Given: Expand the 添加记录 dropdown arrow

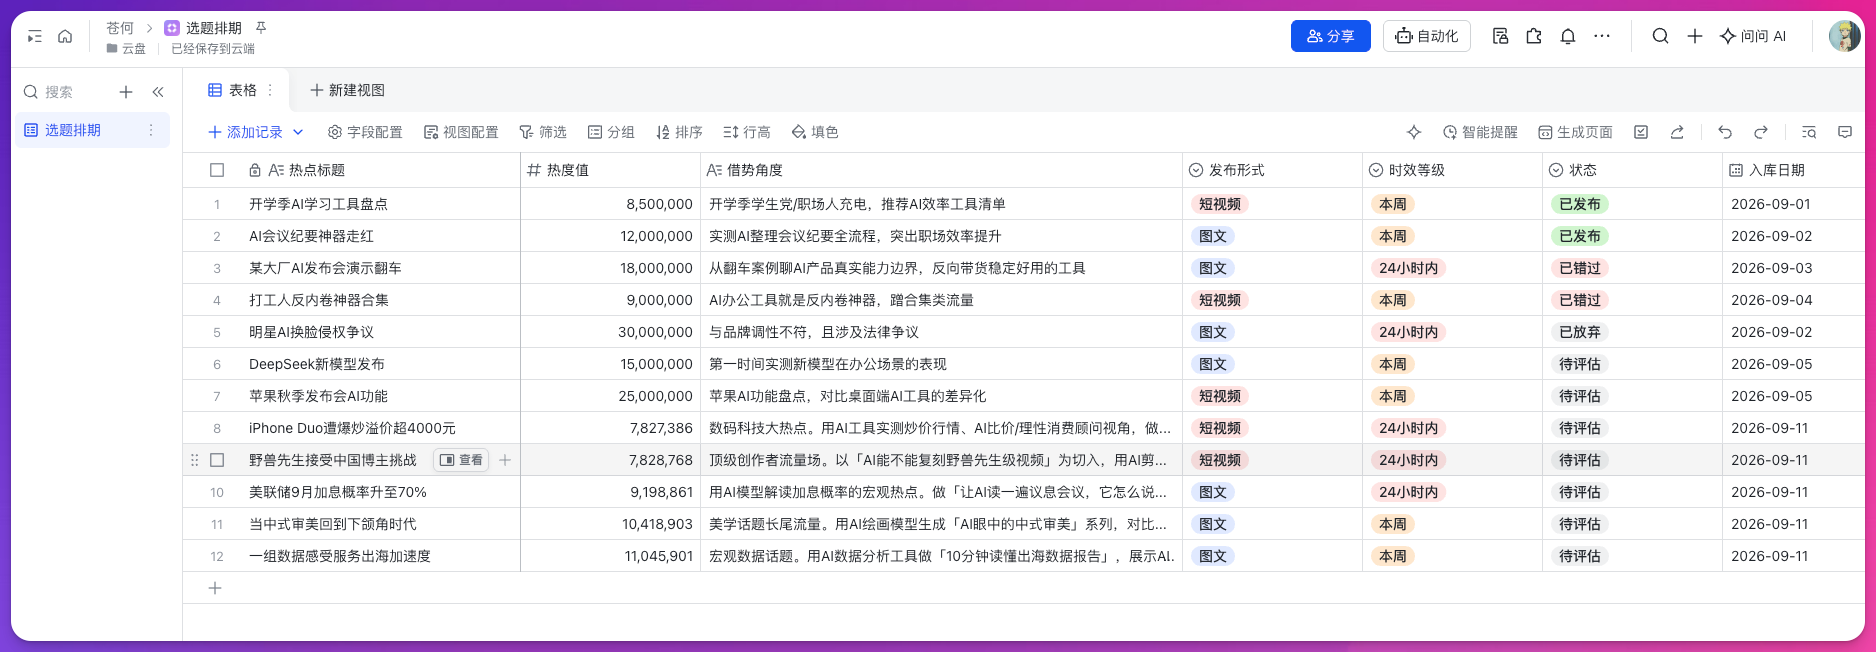Looking at the screenshot, I should pos(298,132).
